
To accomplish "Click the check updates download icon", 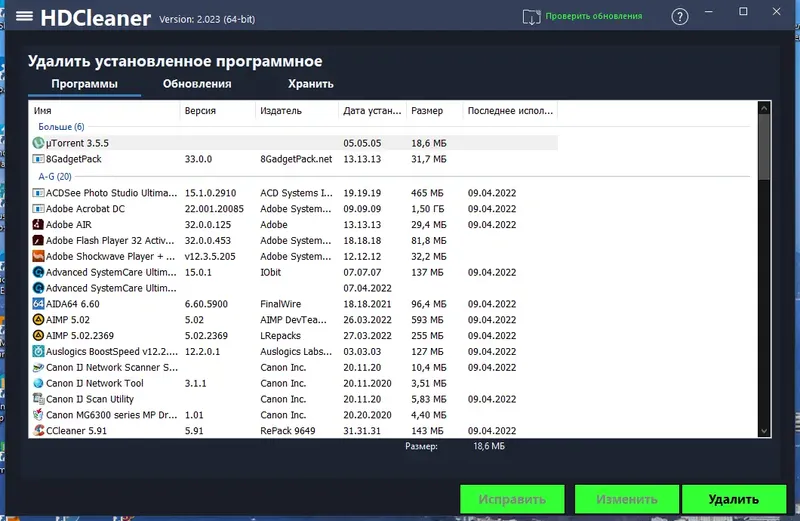I will (531, 17).
